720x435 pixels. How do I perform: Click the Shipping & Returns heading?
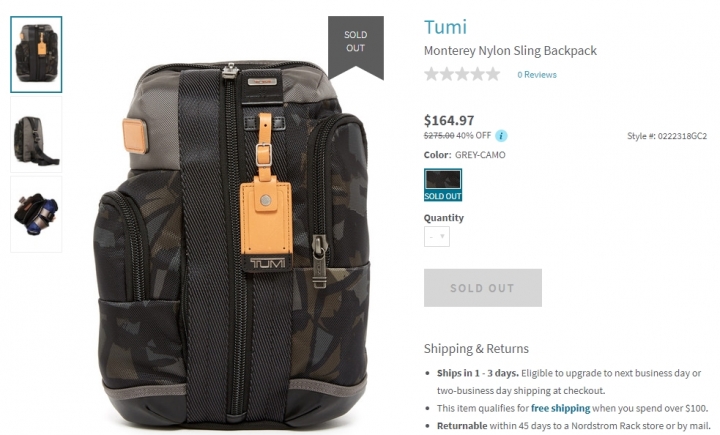(x=476, y=349)
